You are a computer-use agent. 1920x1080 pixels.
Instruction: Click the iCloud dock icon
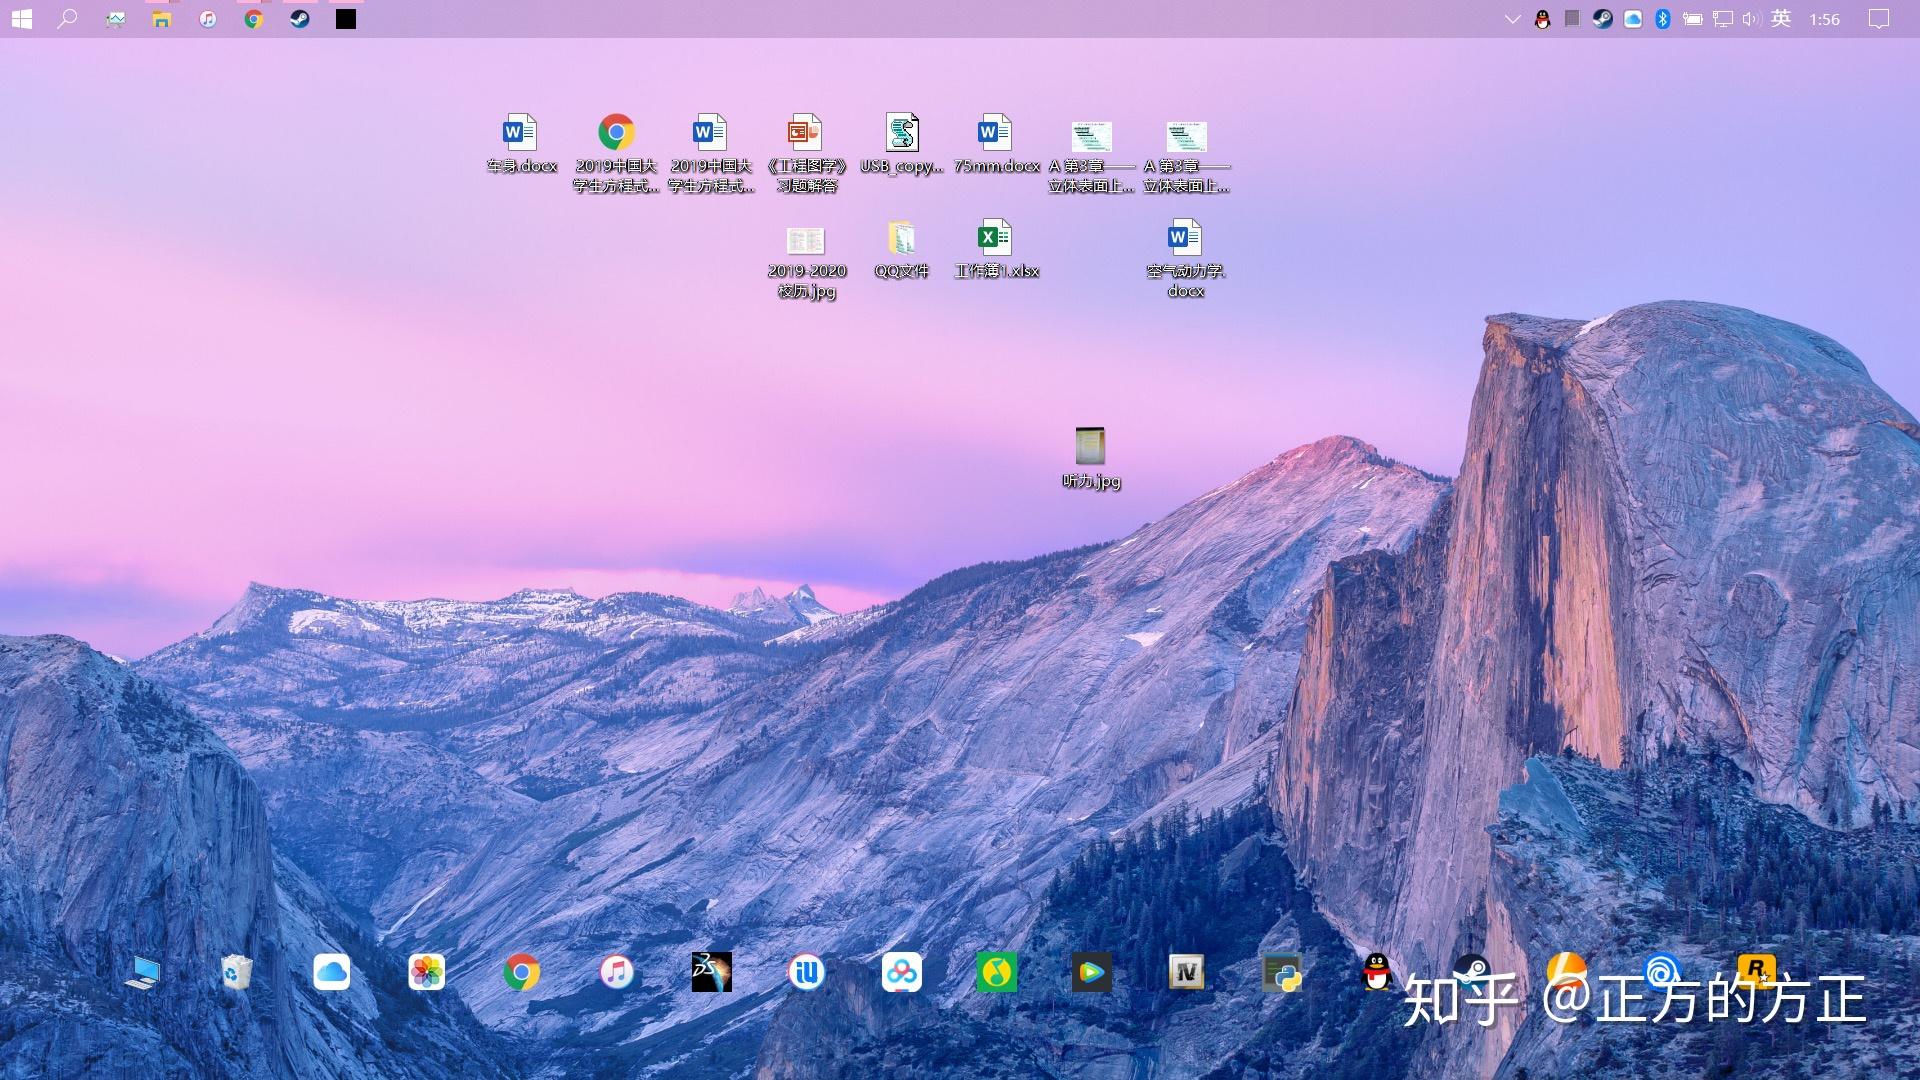click(331, 972)
